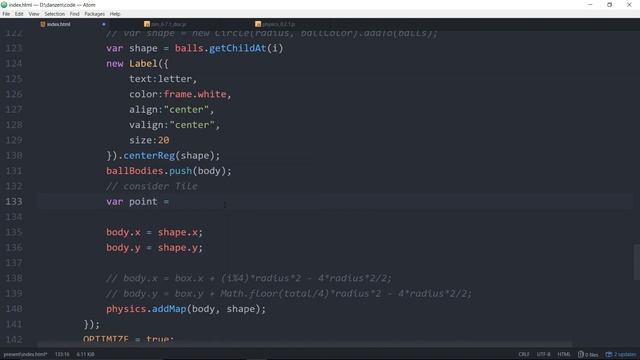The height and width of the screenshot is (360, 640).
Task: Minimize the Atom window
Action: click(x=590, y=5)
